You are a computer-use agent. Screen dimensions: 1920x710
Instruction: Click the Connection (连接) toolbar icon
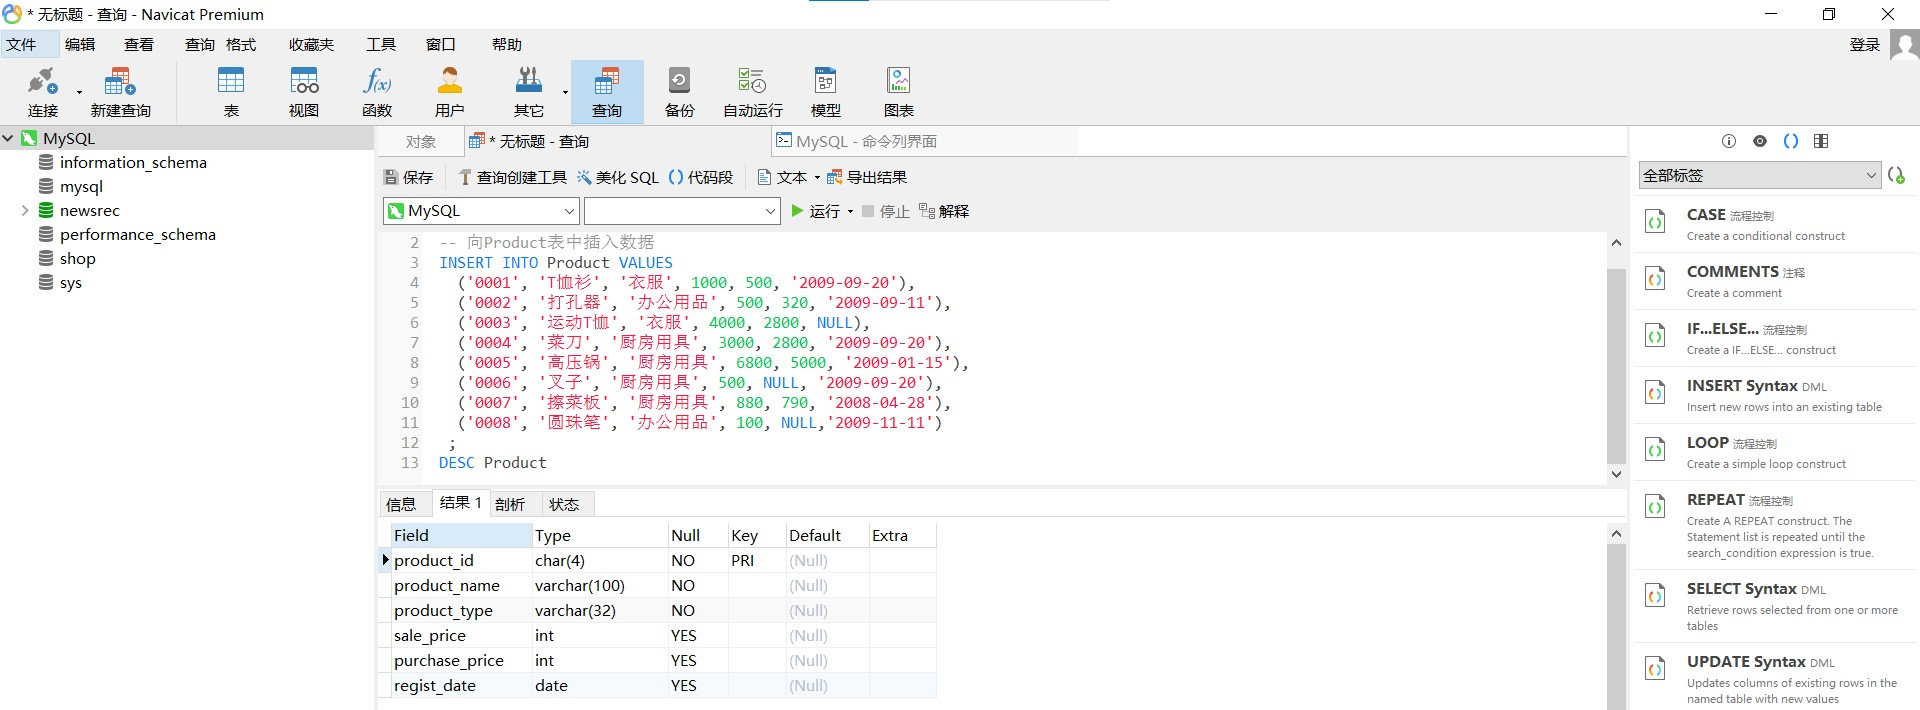[42, 92]
